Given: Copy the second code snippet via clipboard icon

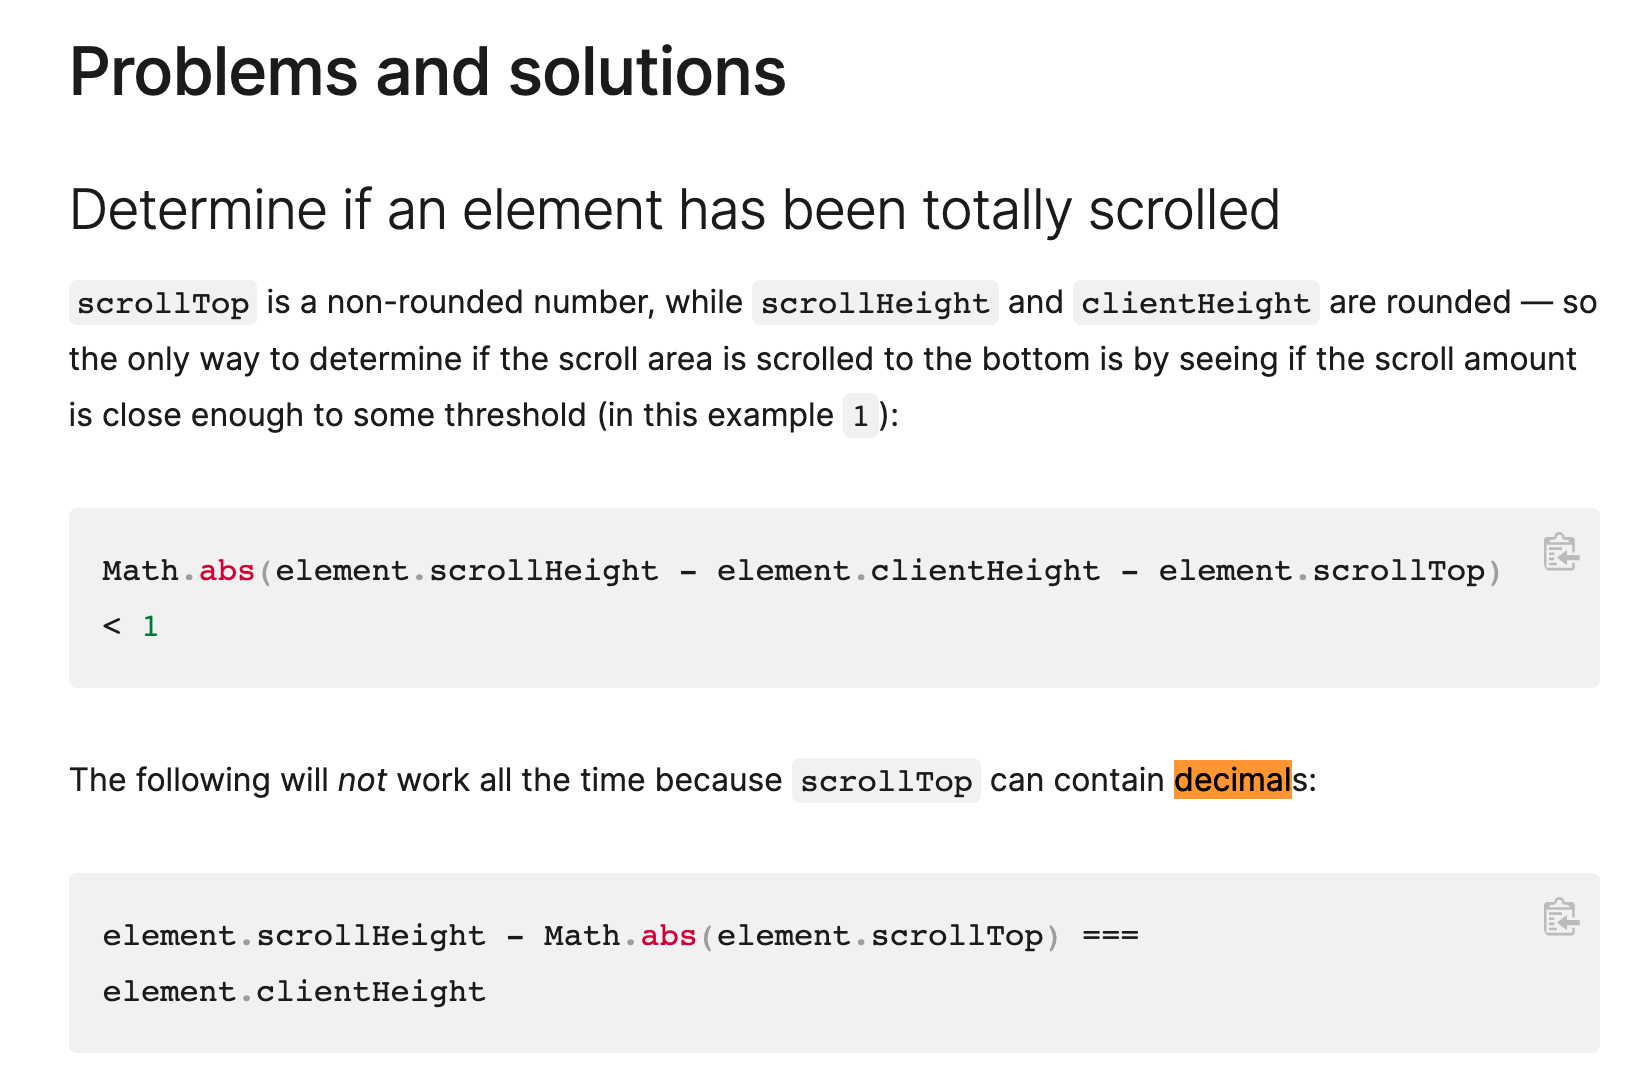Looking at the screenshot, I should point(1560,917).
